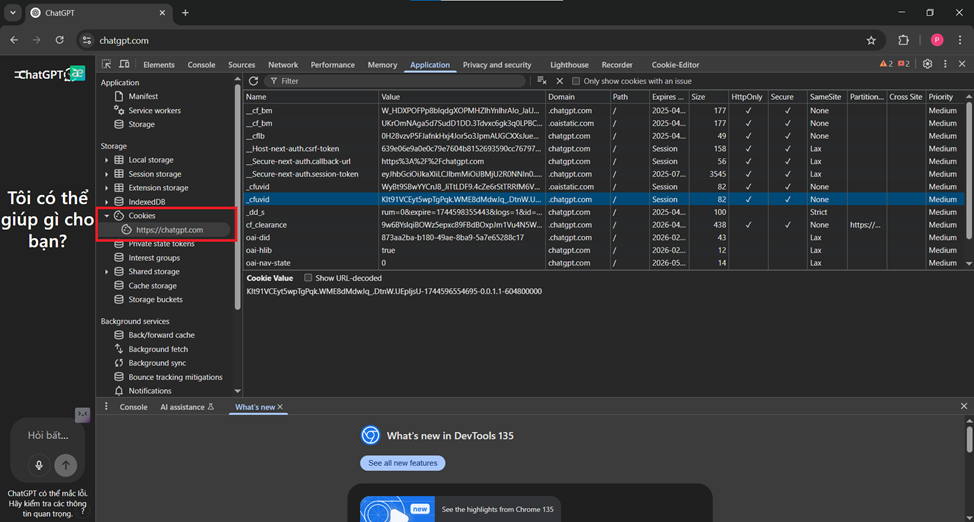This screenshot has width=974, height=522.
Task: Select the _dd_s cookie row
Action: point(604,212)
